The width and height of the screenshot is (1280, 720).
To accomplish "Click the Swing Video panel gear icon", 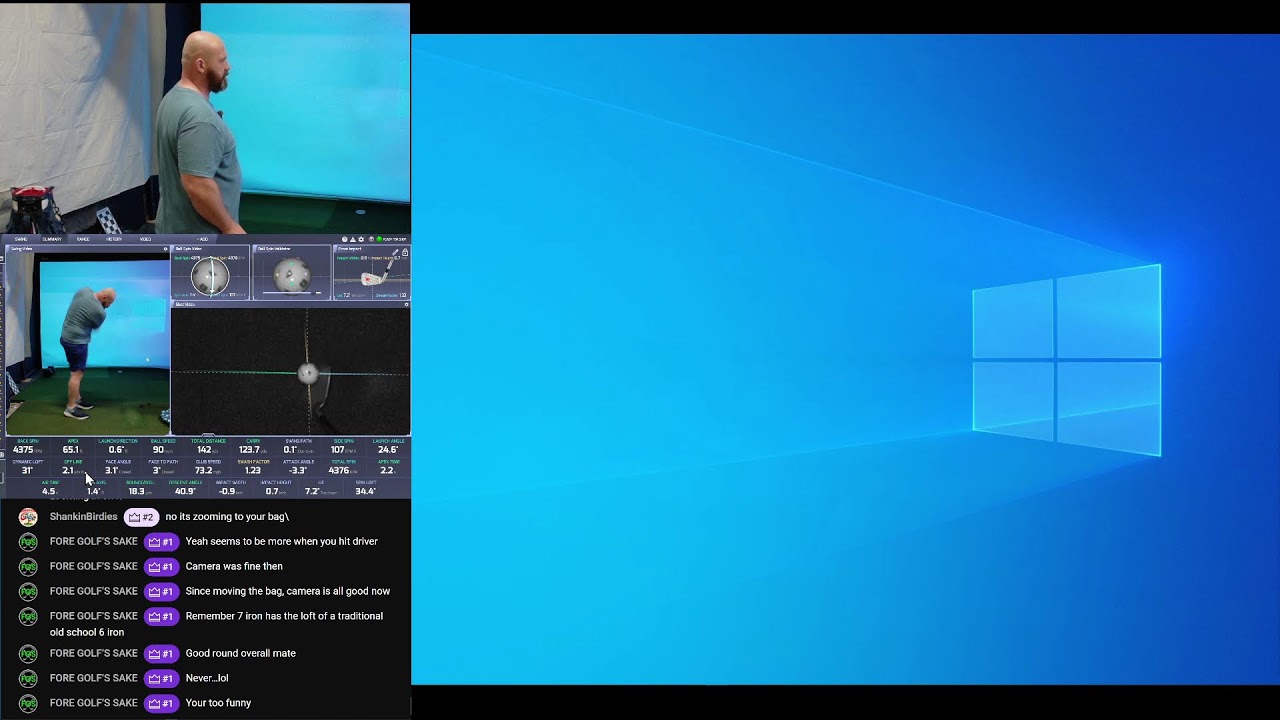I will pos(165,249).
